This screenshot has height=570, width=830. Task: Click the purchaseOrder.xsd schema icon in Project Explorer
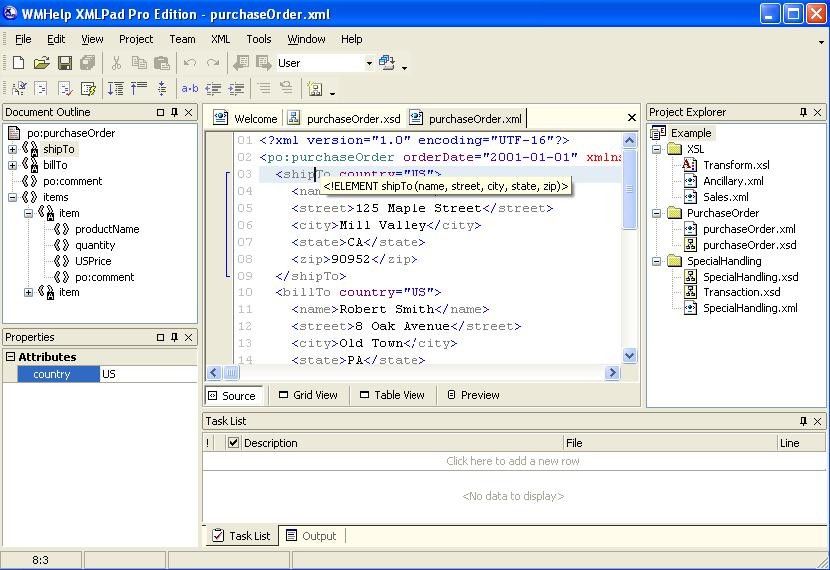pos(690,245)
